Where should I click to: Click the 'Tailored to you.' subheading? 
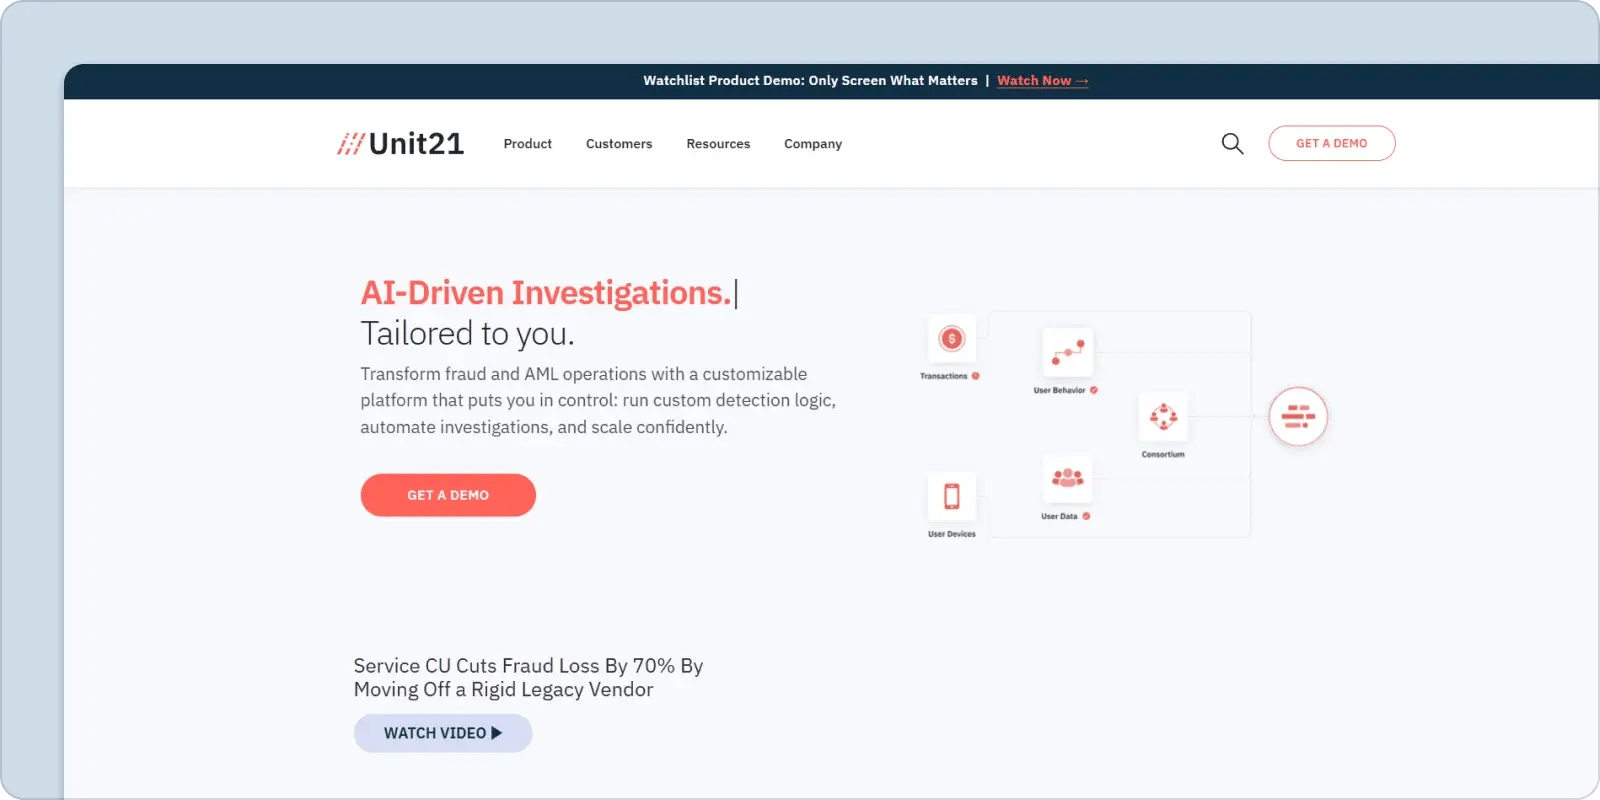[x=468, y=334]
